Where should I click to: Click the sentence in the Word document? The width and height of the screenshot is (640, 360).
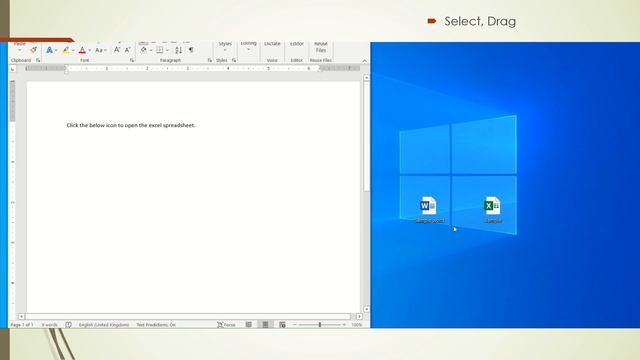pos(131,125)
